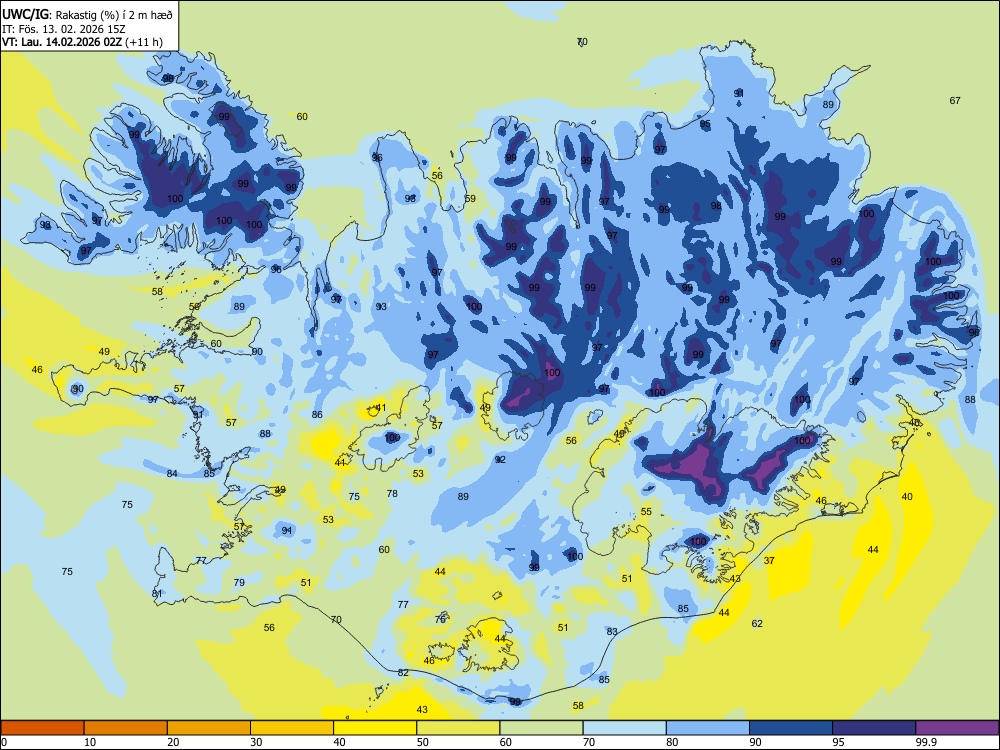Image resolution: width=1000 pixels, height=750 pixels.
Task: Click the 95–99.9 indigo legend swatch
Action: (874, 728)
